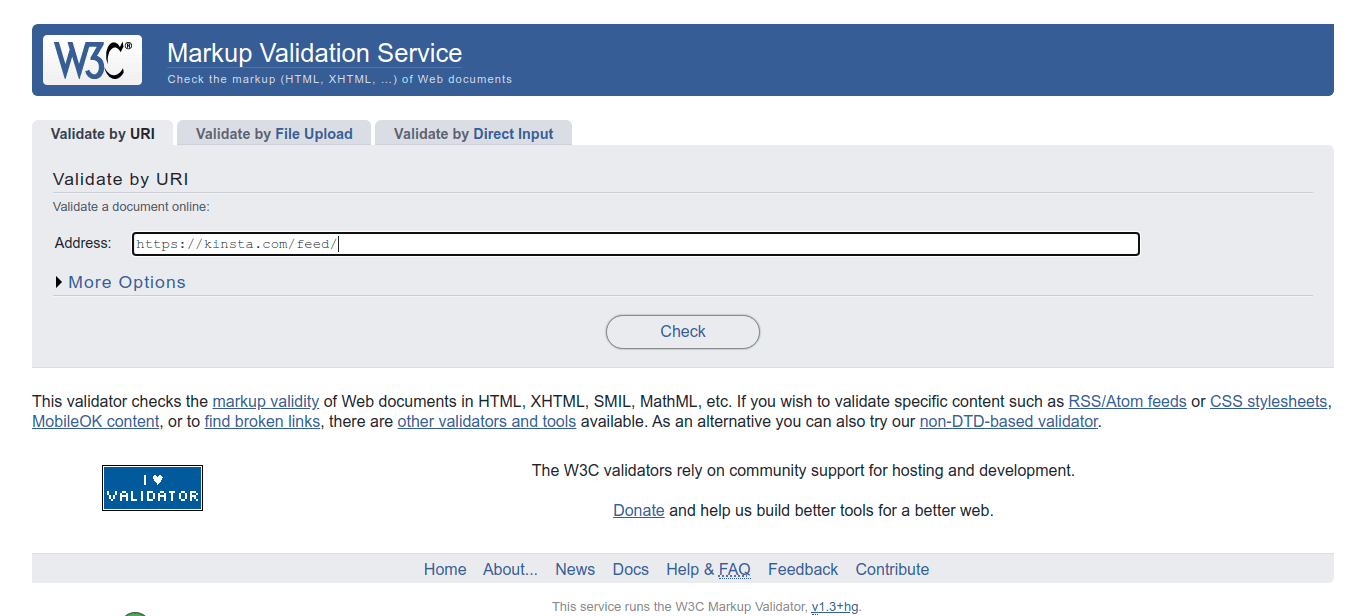Open the CSS stylesheets link
Viewport: 1366px width, 616px height.
[x=1269, y=401]
